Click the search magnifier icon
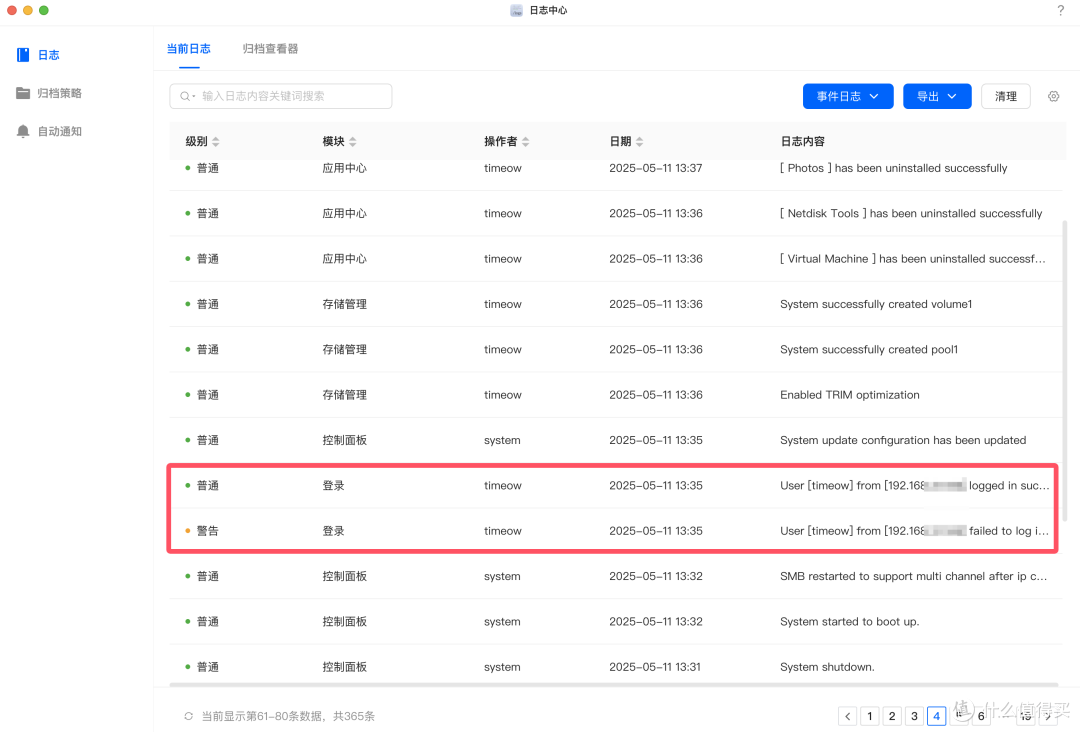 pyautogui.click(x=185, y=96)
